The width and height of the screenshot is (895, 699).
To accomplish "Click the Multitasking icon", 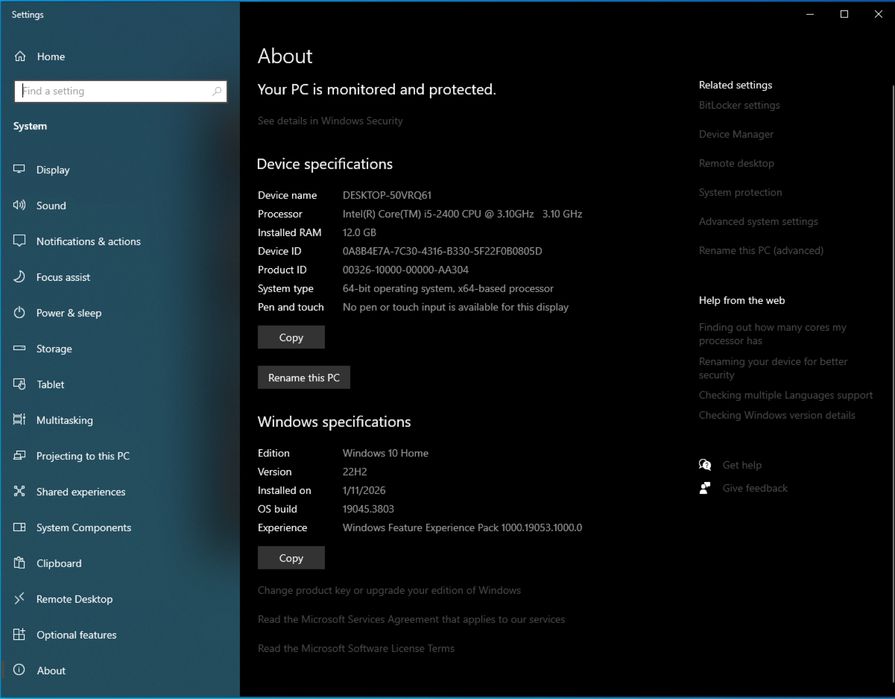I will [x=19, y=419].
